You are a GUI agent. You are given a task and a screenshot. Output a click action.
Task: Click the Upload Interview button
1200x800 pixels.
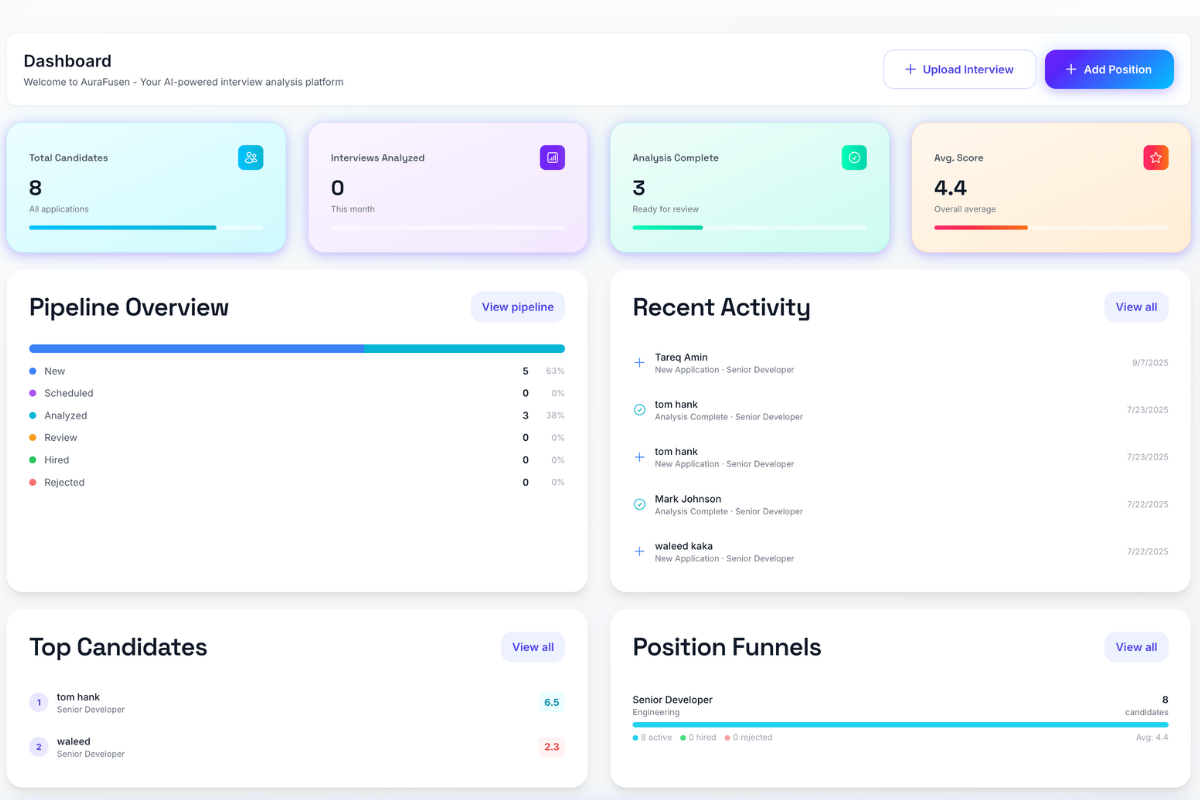click(x=959, y=69)
